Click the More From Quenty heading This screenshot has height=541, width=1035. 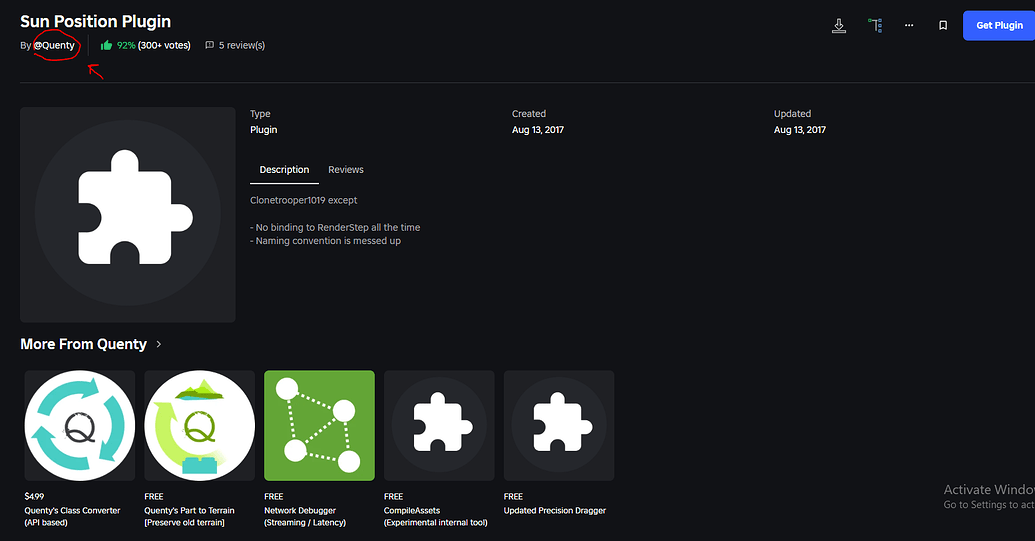83,344
